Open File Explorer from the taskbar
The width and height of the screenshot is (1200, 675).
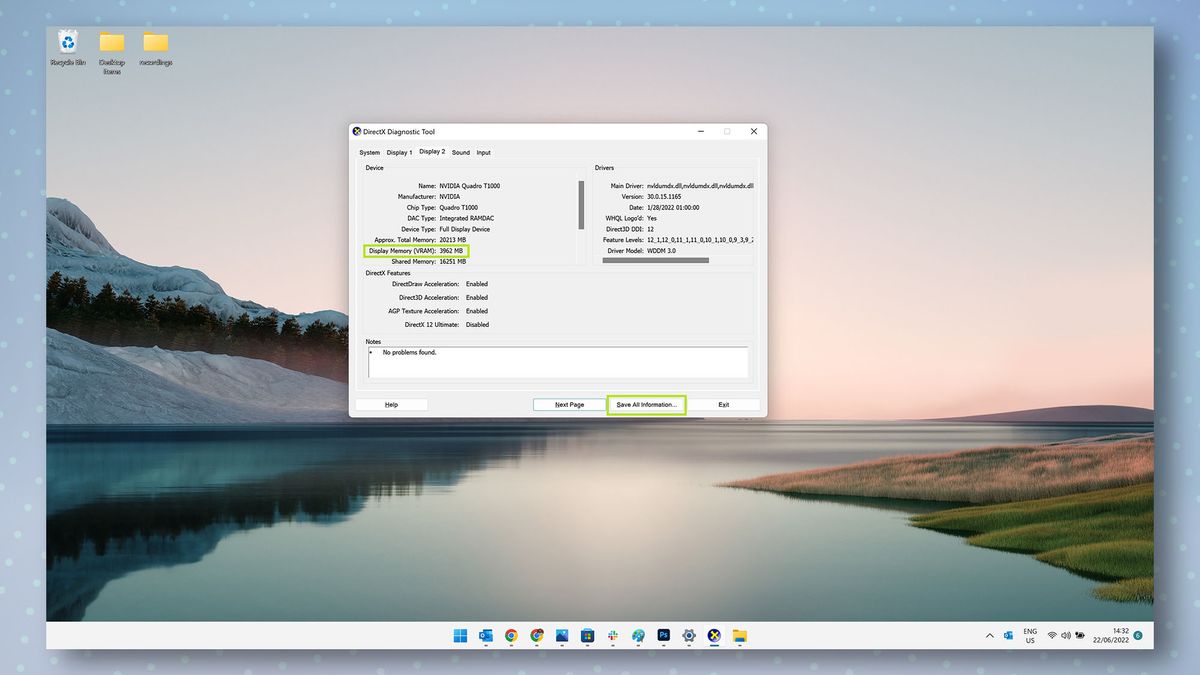pyautogui.click(x=738, y=636)
